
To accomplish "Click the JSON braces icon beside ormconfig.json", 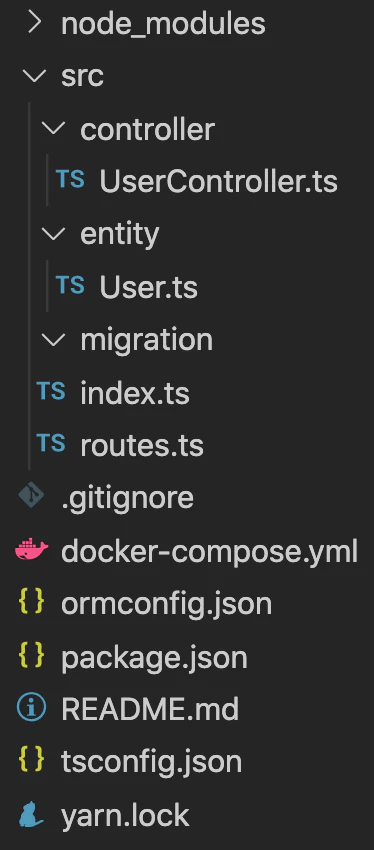I will click(31, 602).
